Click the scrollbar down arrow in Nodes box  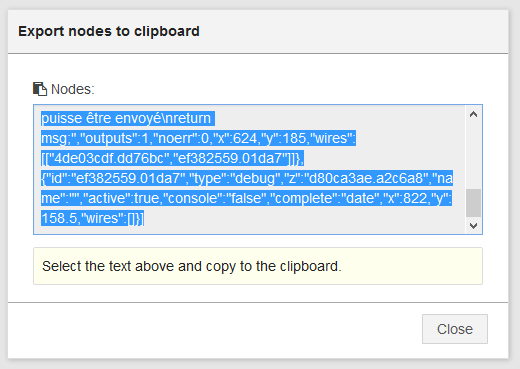473,226
